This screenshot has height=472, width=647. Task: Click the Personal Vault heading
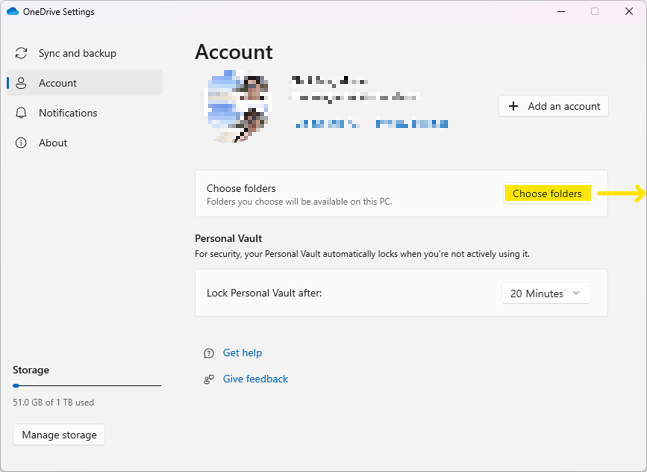pyautogui.click(x=228, y=238)
